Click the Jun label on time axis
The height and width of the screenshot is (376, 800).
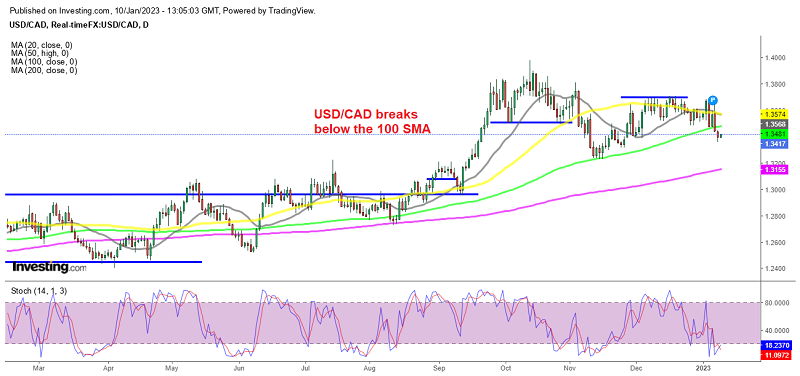[239, 367]
